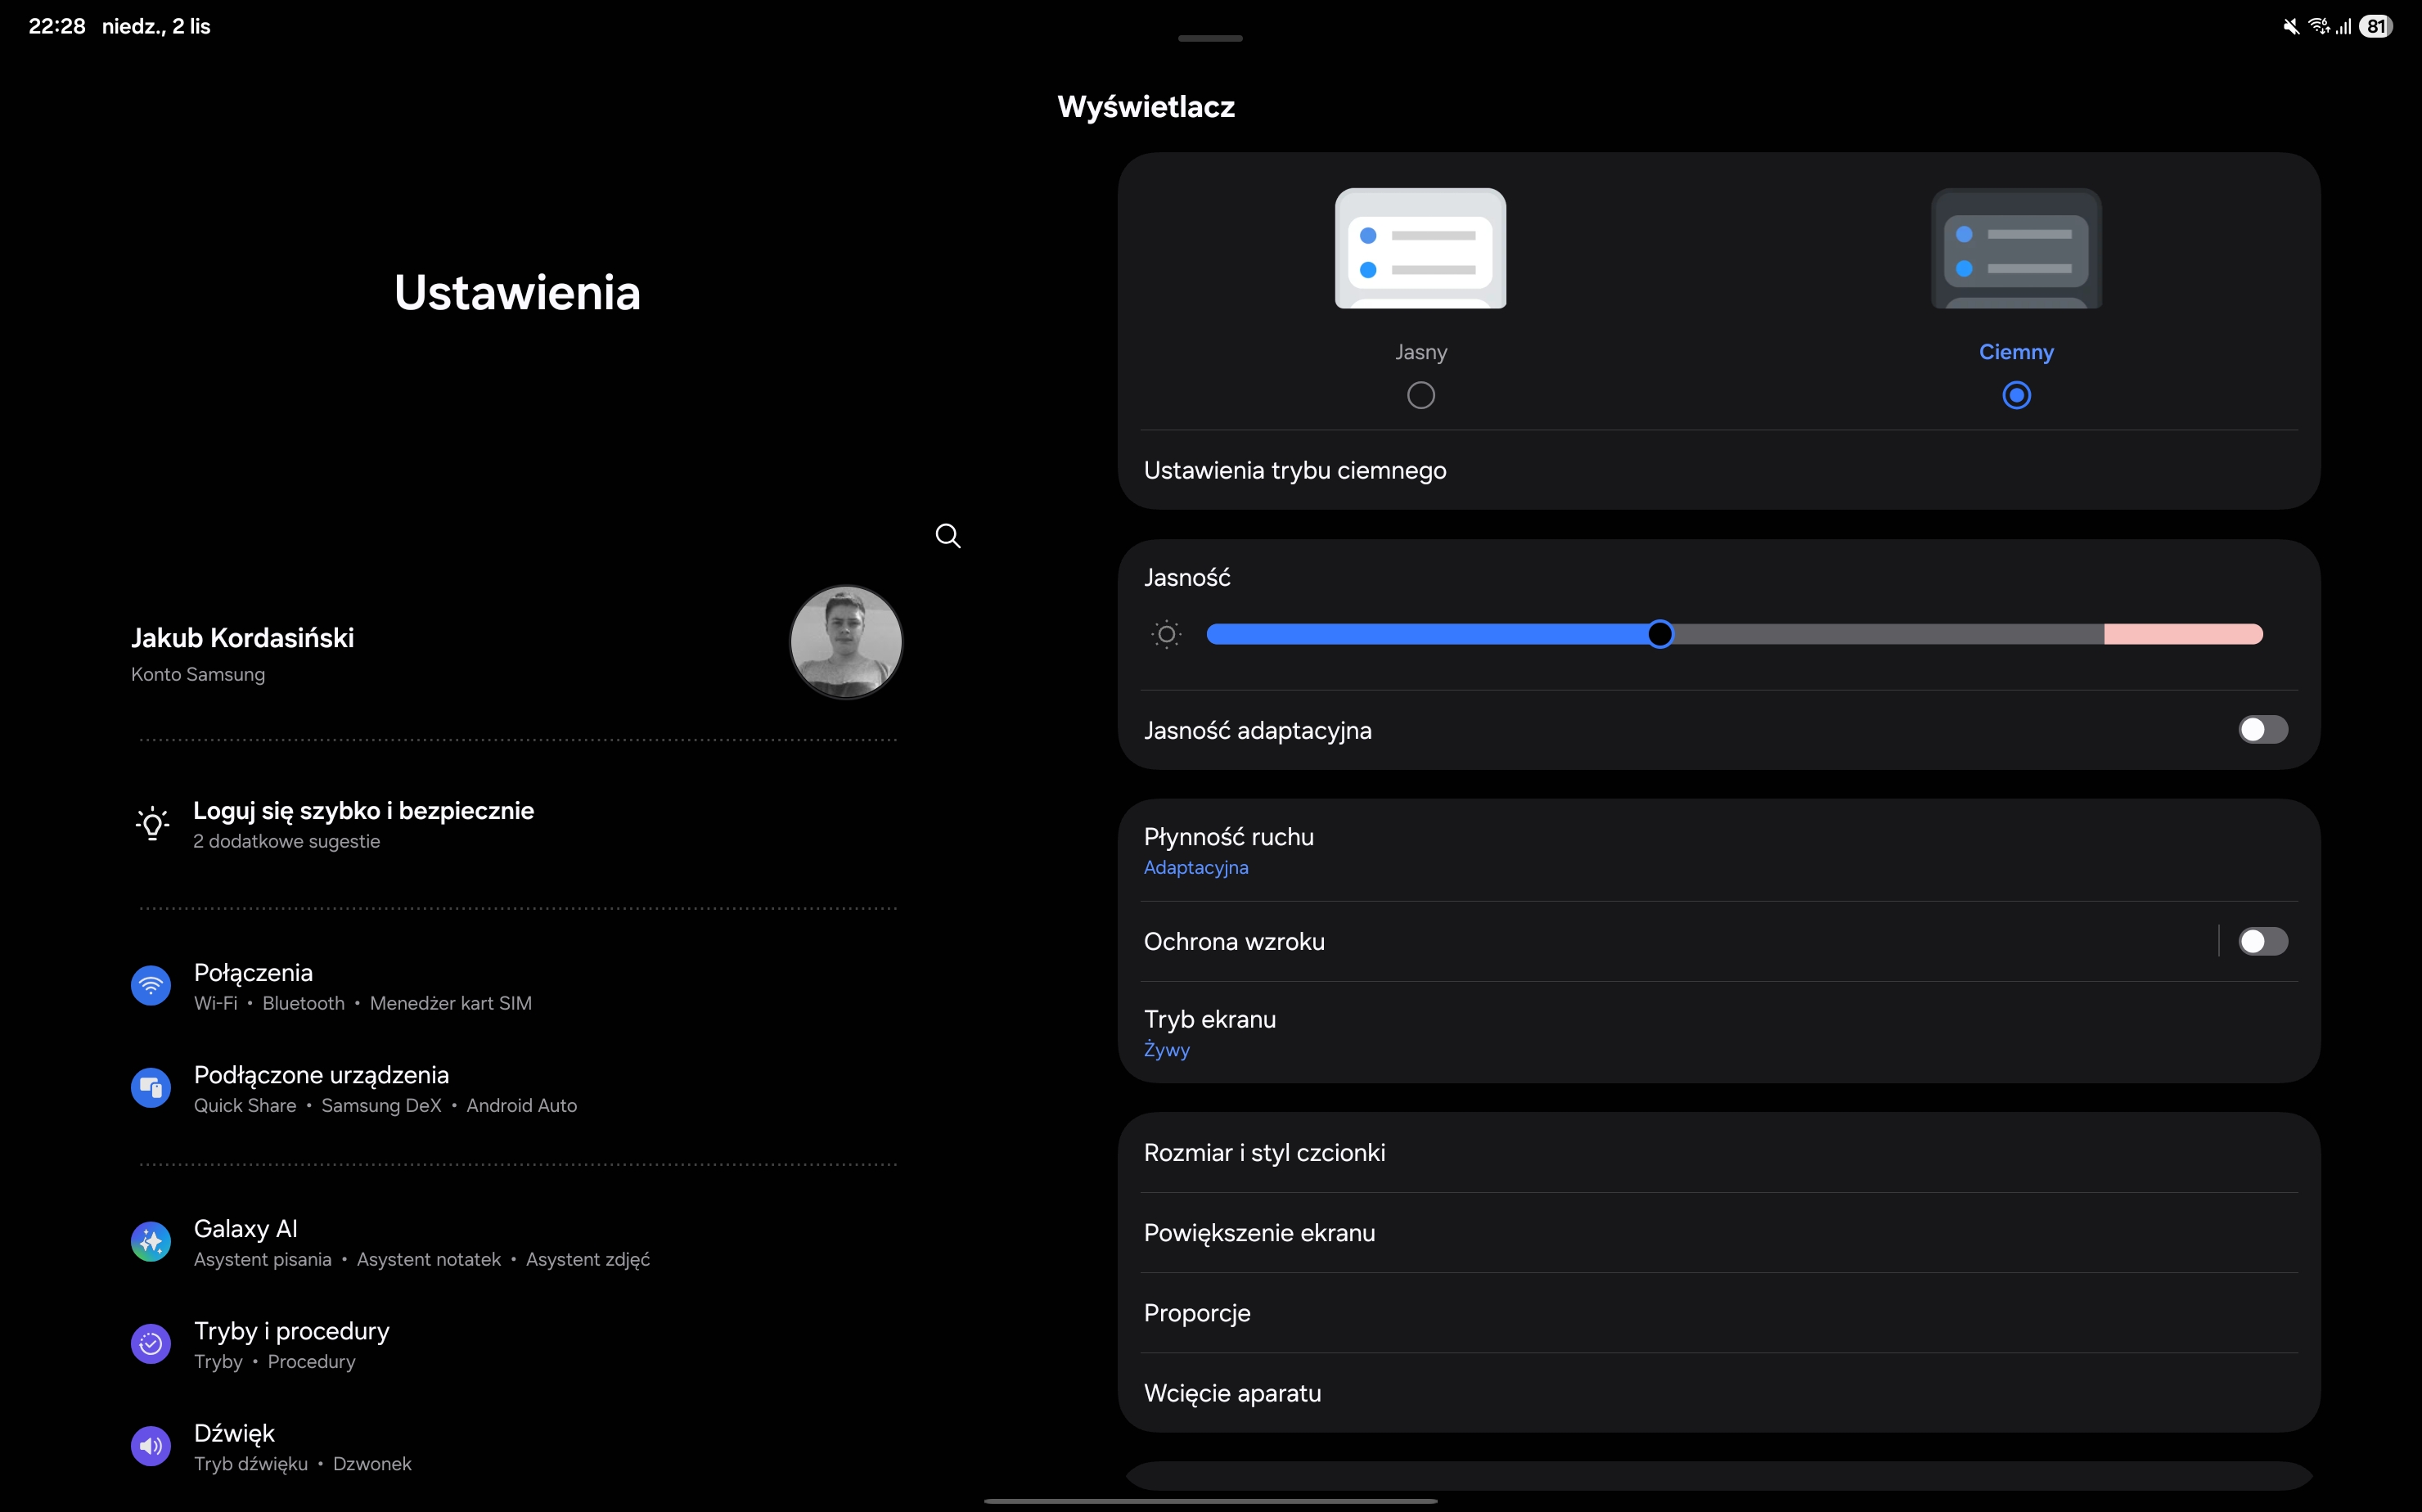Open Podłączone urządzenia icon
Viewport: 2422px width, 1512px height.
(151, 1088)
